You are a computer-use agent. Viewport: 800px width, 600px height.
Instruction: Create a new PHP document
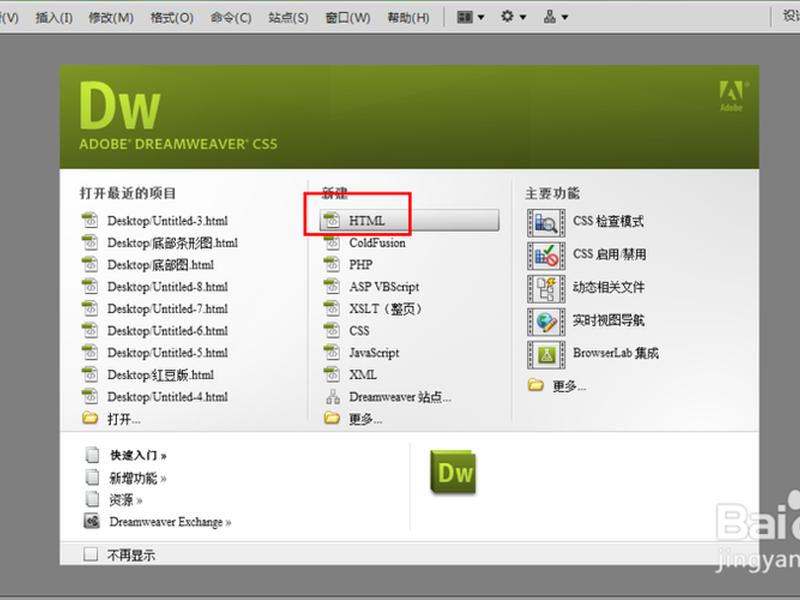tap(361, 265)
